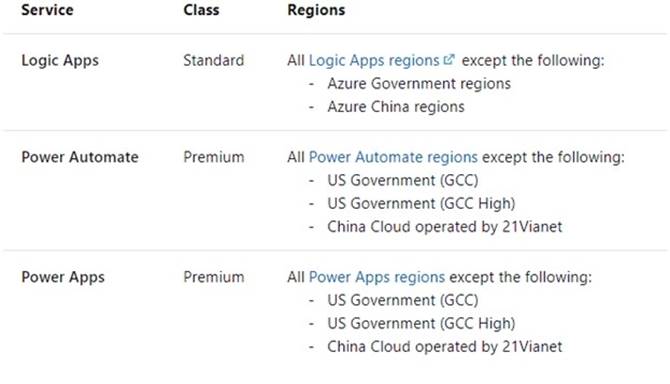Click the Premium class value for Power Apps
The width and height of the screenshot is (670, 384).
pyautogui.click(x=214, y=277)
